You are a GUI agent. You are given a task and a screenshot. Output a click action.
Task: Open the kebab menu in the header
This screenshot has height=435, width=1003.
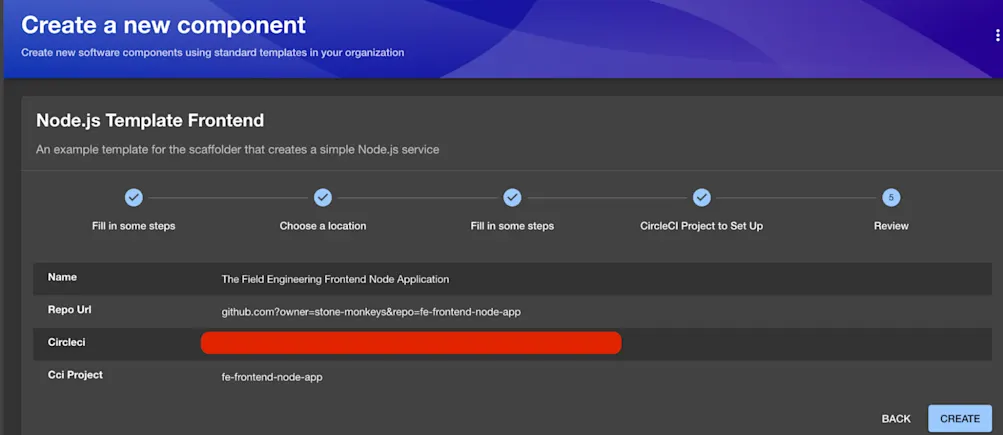[x=997, y=36]
